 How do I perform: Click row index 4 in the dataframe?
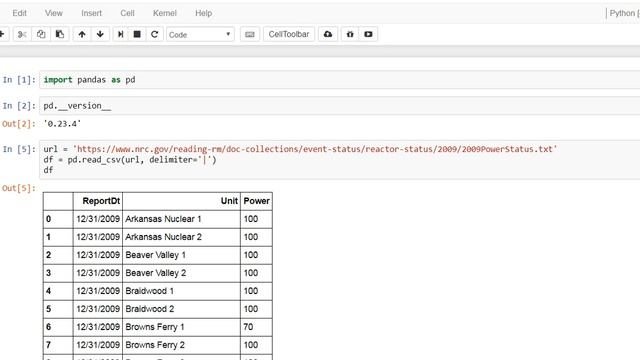pyautogui.click(x=58, y=291)
